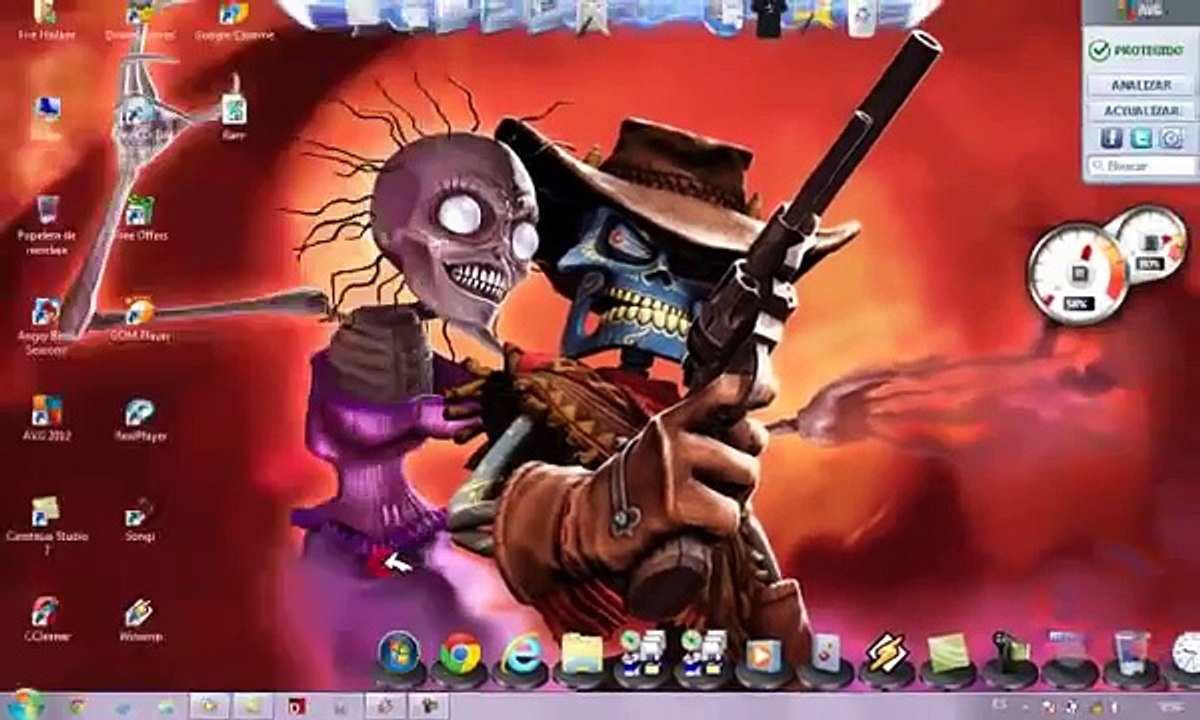Image resolution: width=1200 pixels, height=720 pixels.
Task: Open the AVG 2012 desktop shortcut
Action: [x=45, y=417]
